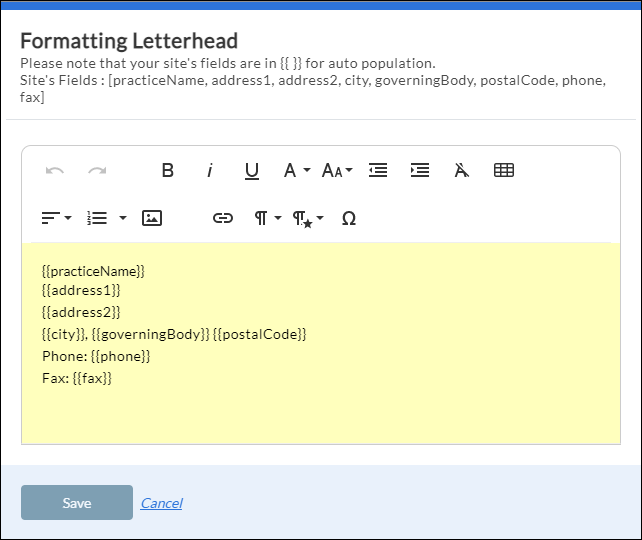Insert an image
The width and height of the screenshot is (642, 540).
pos(152,218)
